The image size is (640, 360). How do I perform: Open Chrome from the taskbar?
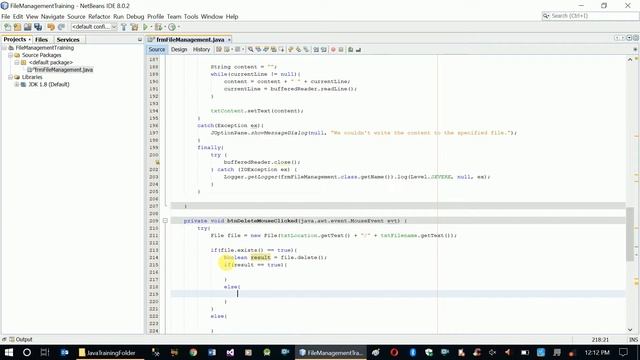(x=193, y=352)
